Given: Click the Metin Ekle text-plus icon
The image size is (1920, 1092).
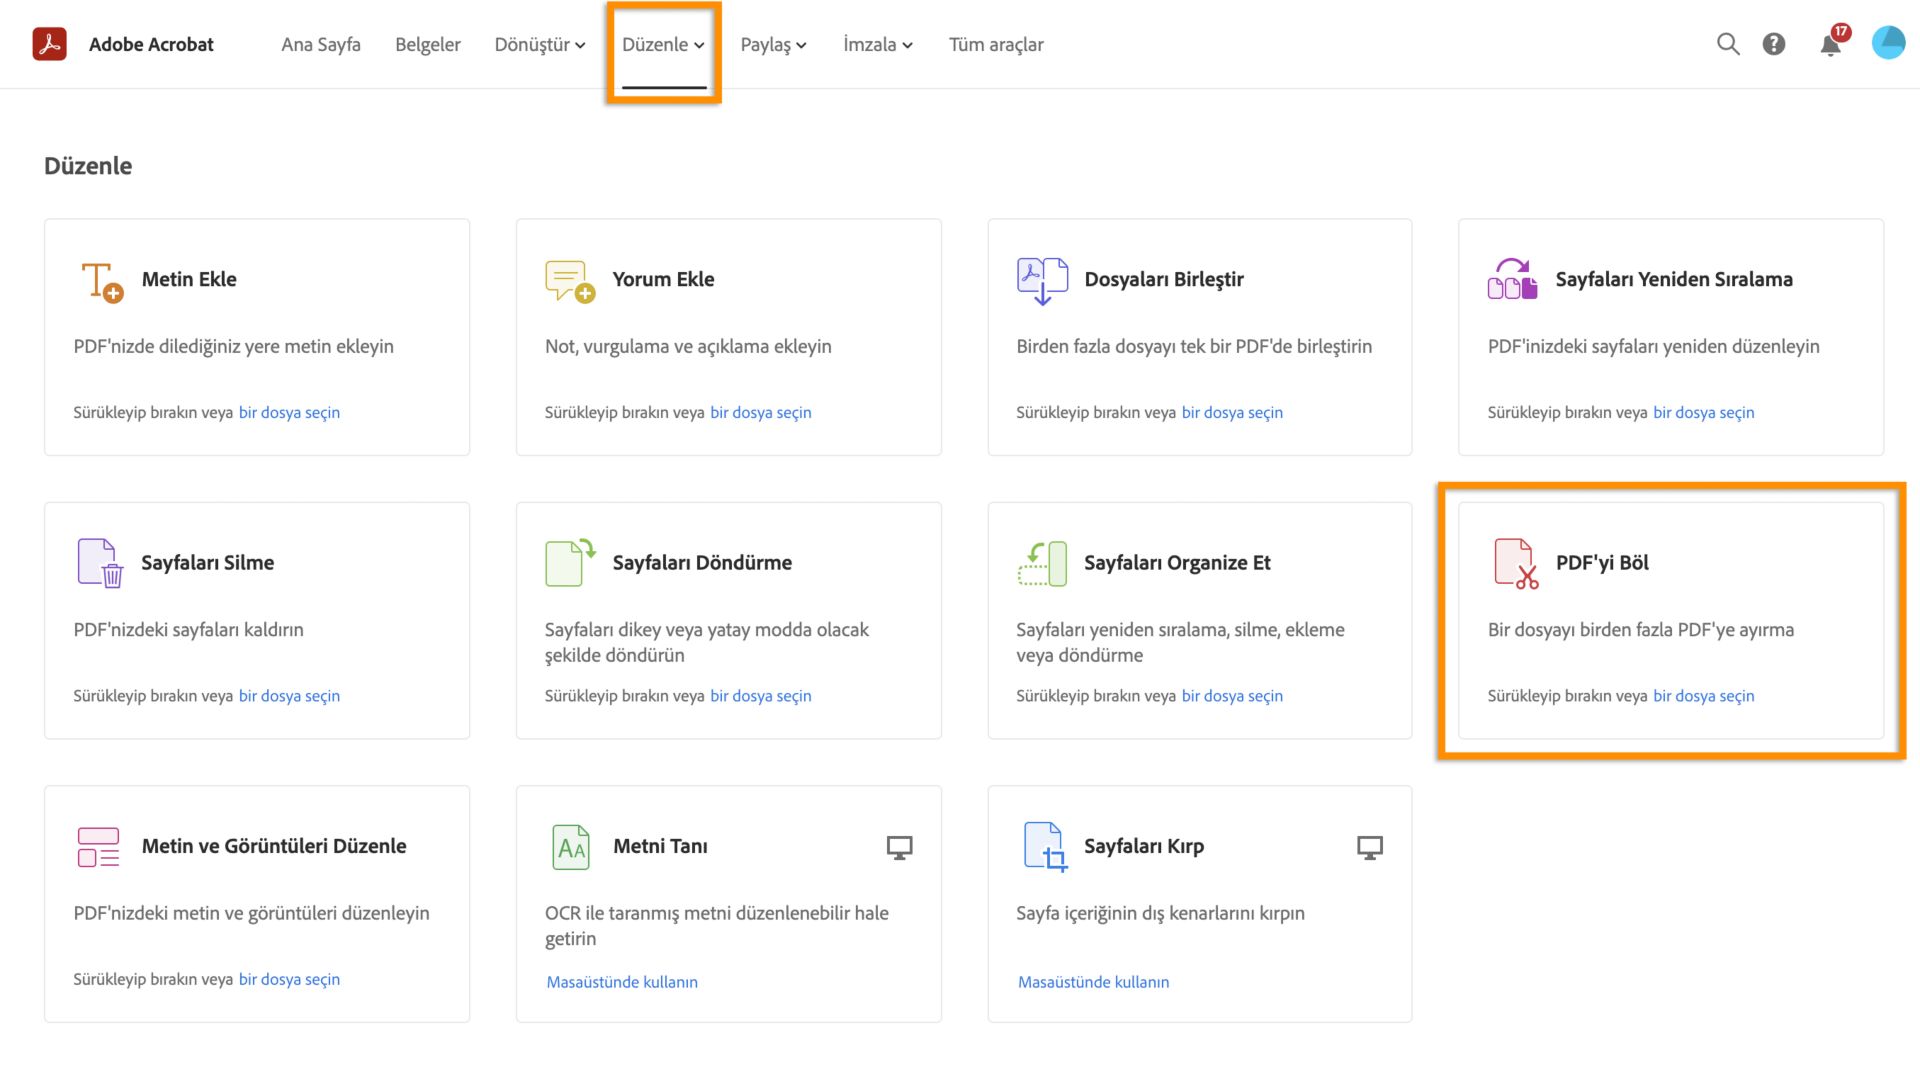Looking at the screenshot, I should (x=102, y=281).
